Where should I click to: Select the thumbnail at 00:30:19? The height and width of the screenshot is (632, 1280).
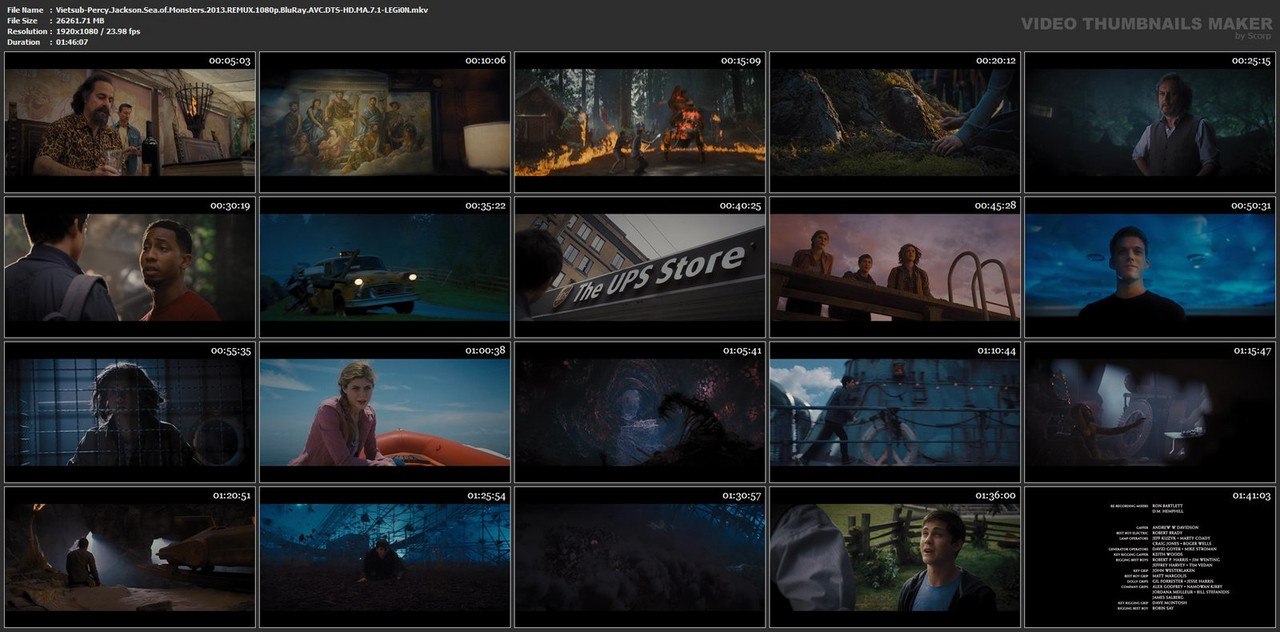(x=130, y=267)
